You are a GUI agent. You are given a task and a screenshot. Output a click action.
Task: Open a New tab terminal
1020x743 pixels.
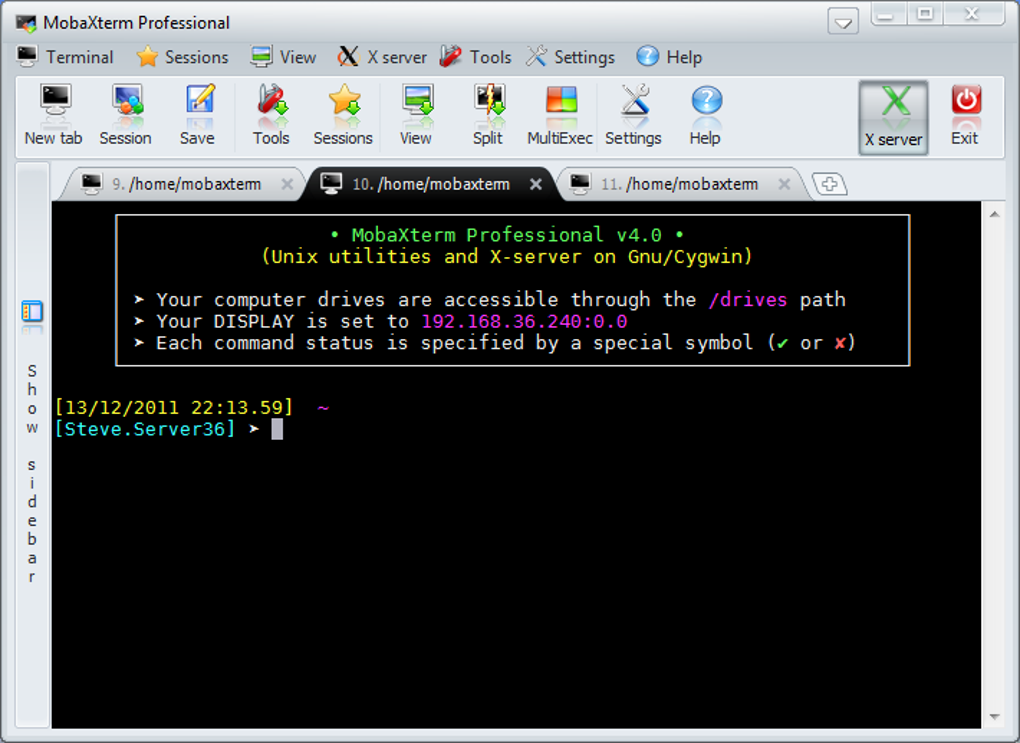pos(54,115)
